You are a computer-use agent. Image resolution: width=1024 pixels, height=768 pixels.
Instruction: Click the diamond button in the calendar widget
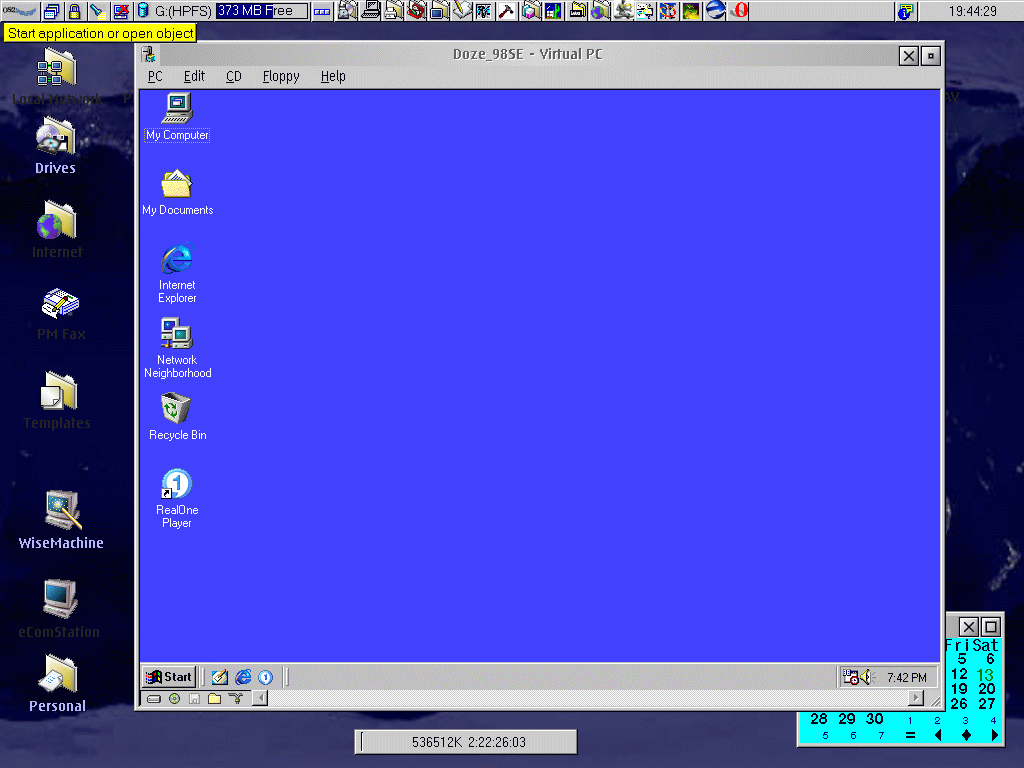click(x=967, y=735)
